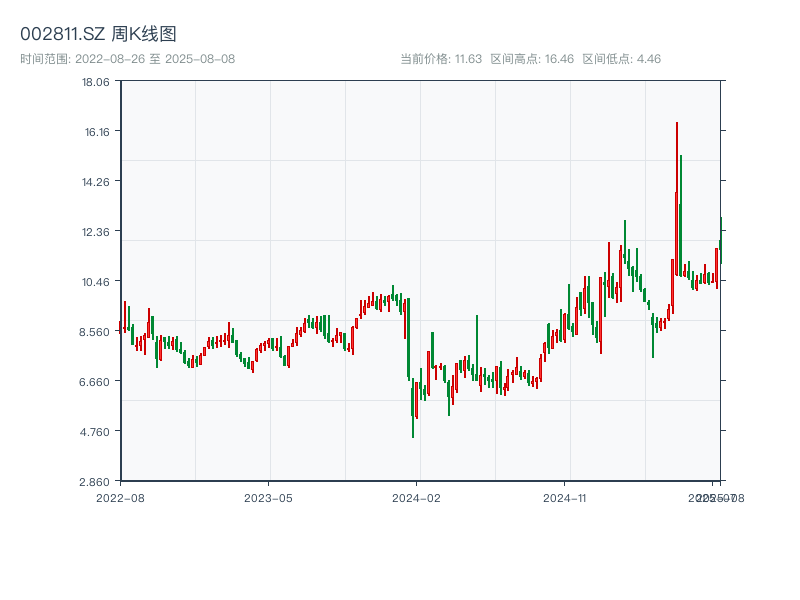Click the period high label 区间高点: 16.46
This screenshot has height=600, width=800.
(532, 59)
